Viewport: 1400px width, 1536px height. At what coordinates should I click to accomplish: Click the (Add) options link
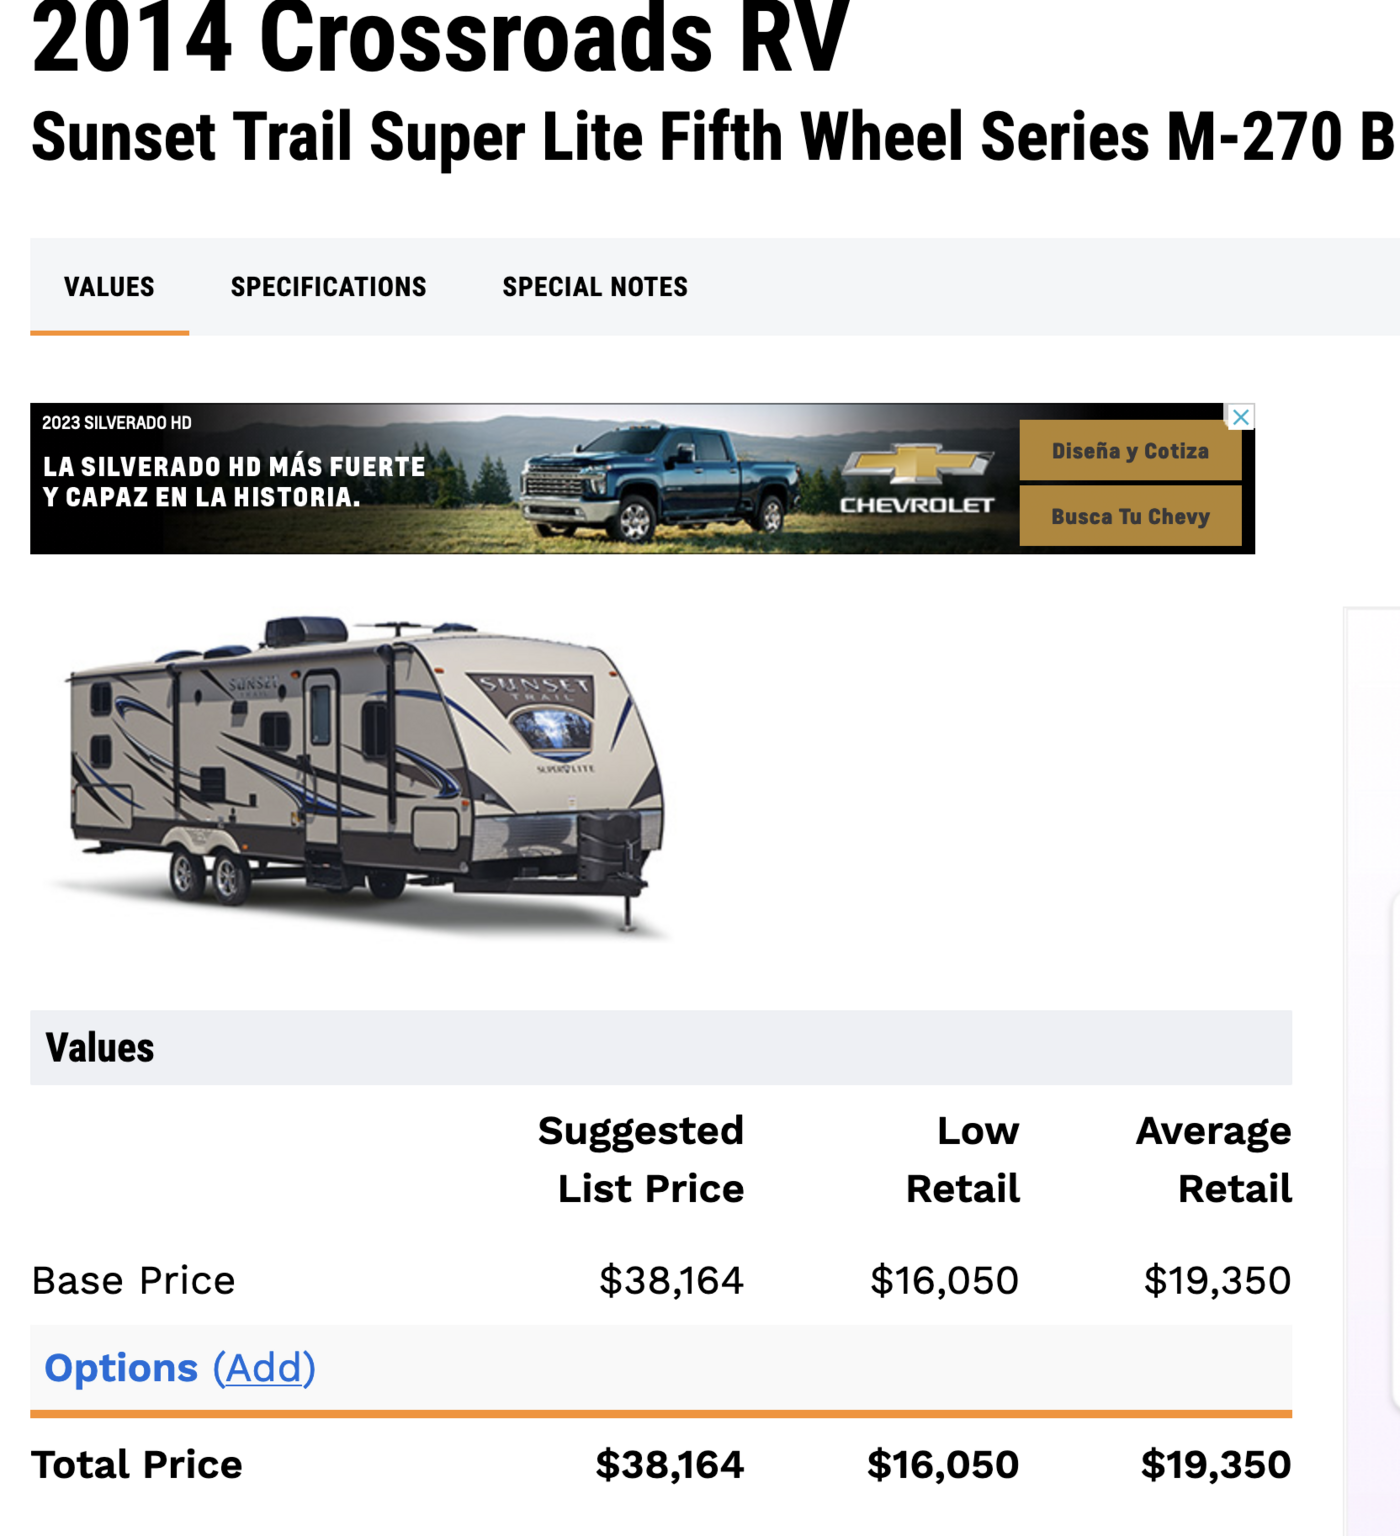(x=264, y=1368)
